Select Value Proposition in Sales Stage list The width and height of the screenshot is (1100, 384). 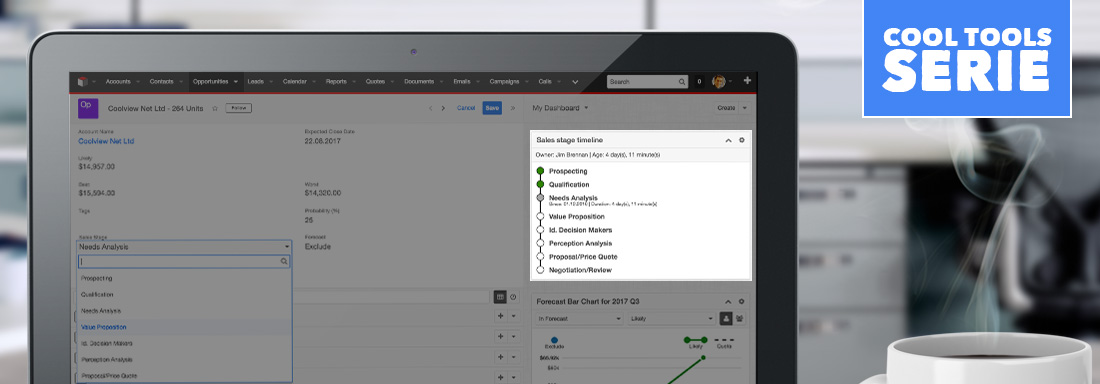[x=185, y=327]
